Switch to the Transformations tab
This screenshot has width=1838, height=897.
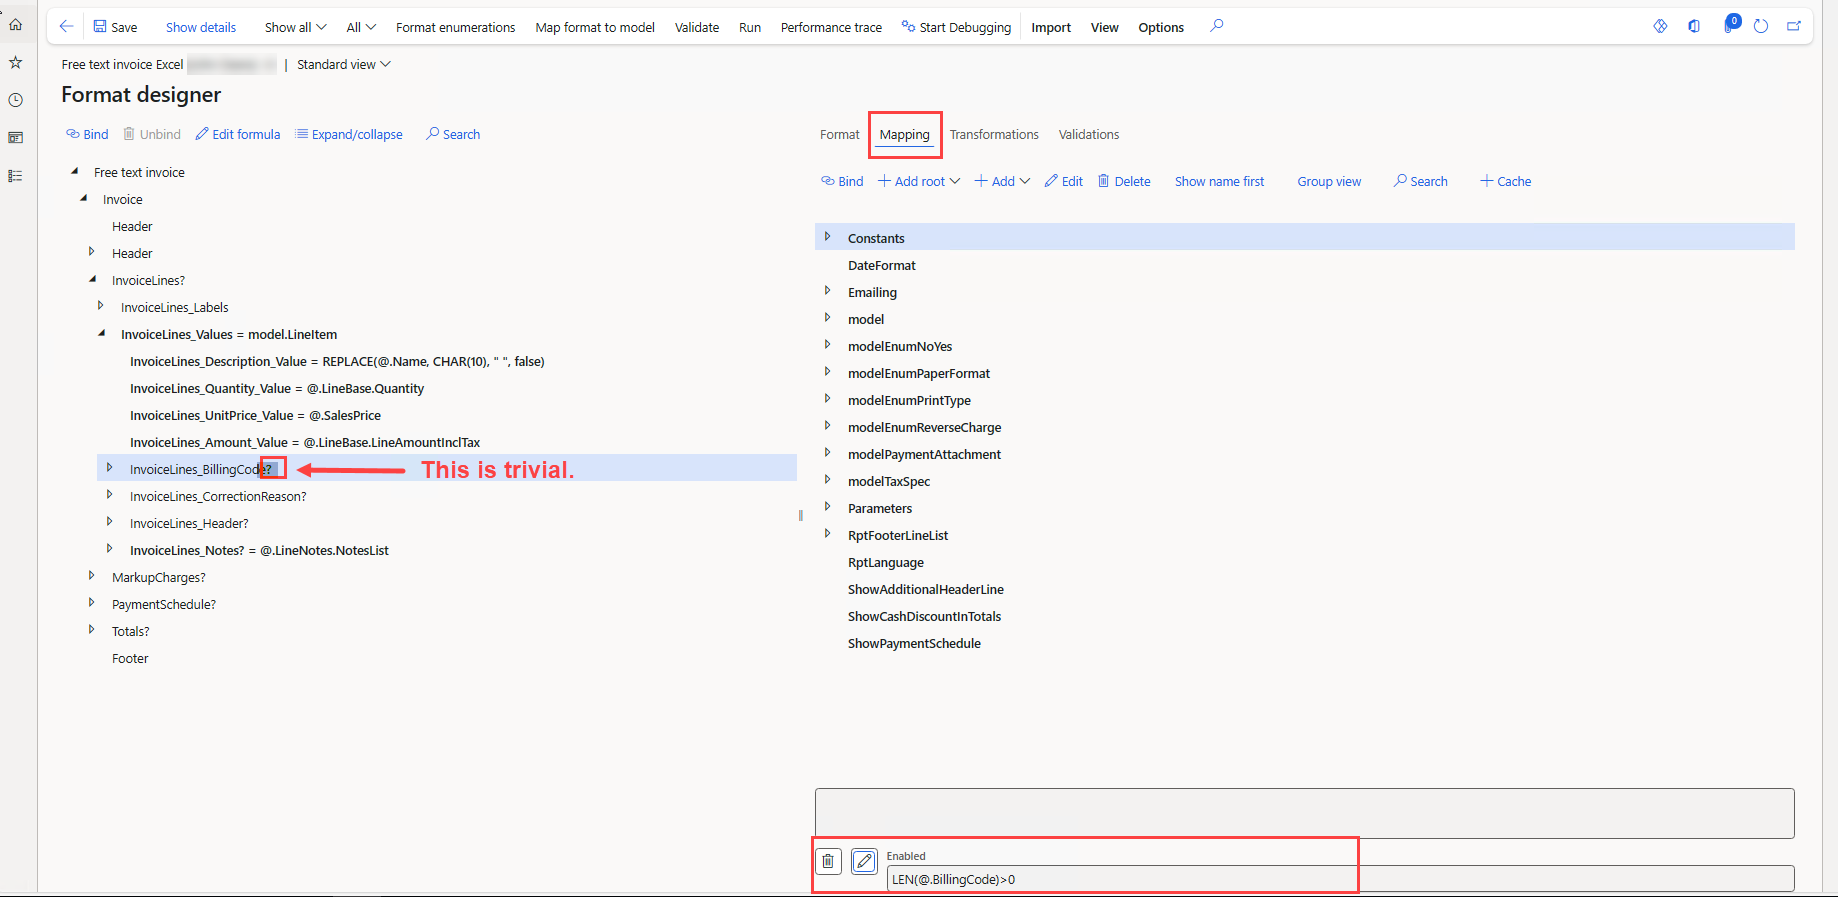click(x=993, y=135)
